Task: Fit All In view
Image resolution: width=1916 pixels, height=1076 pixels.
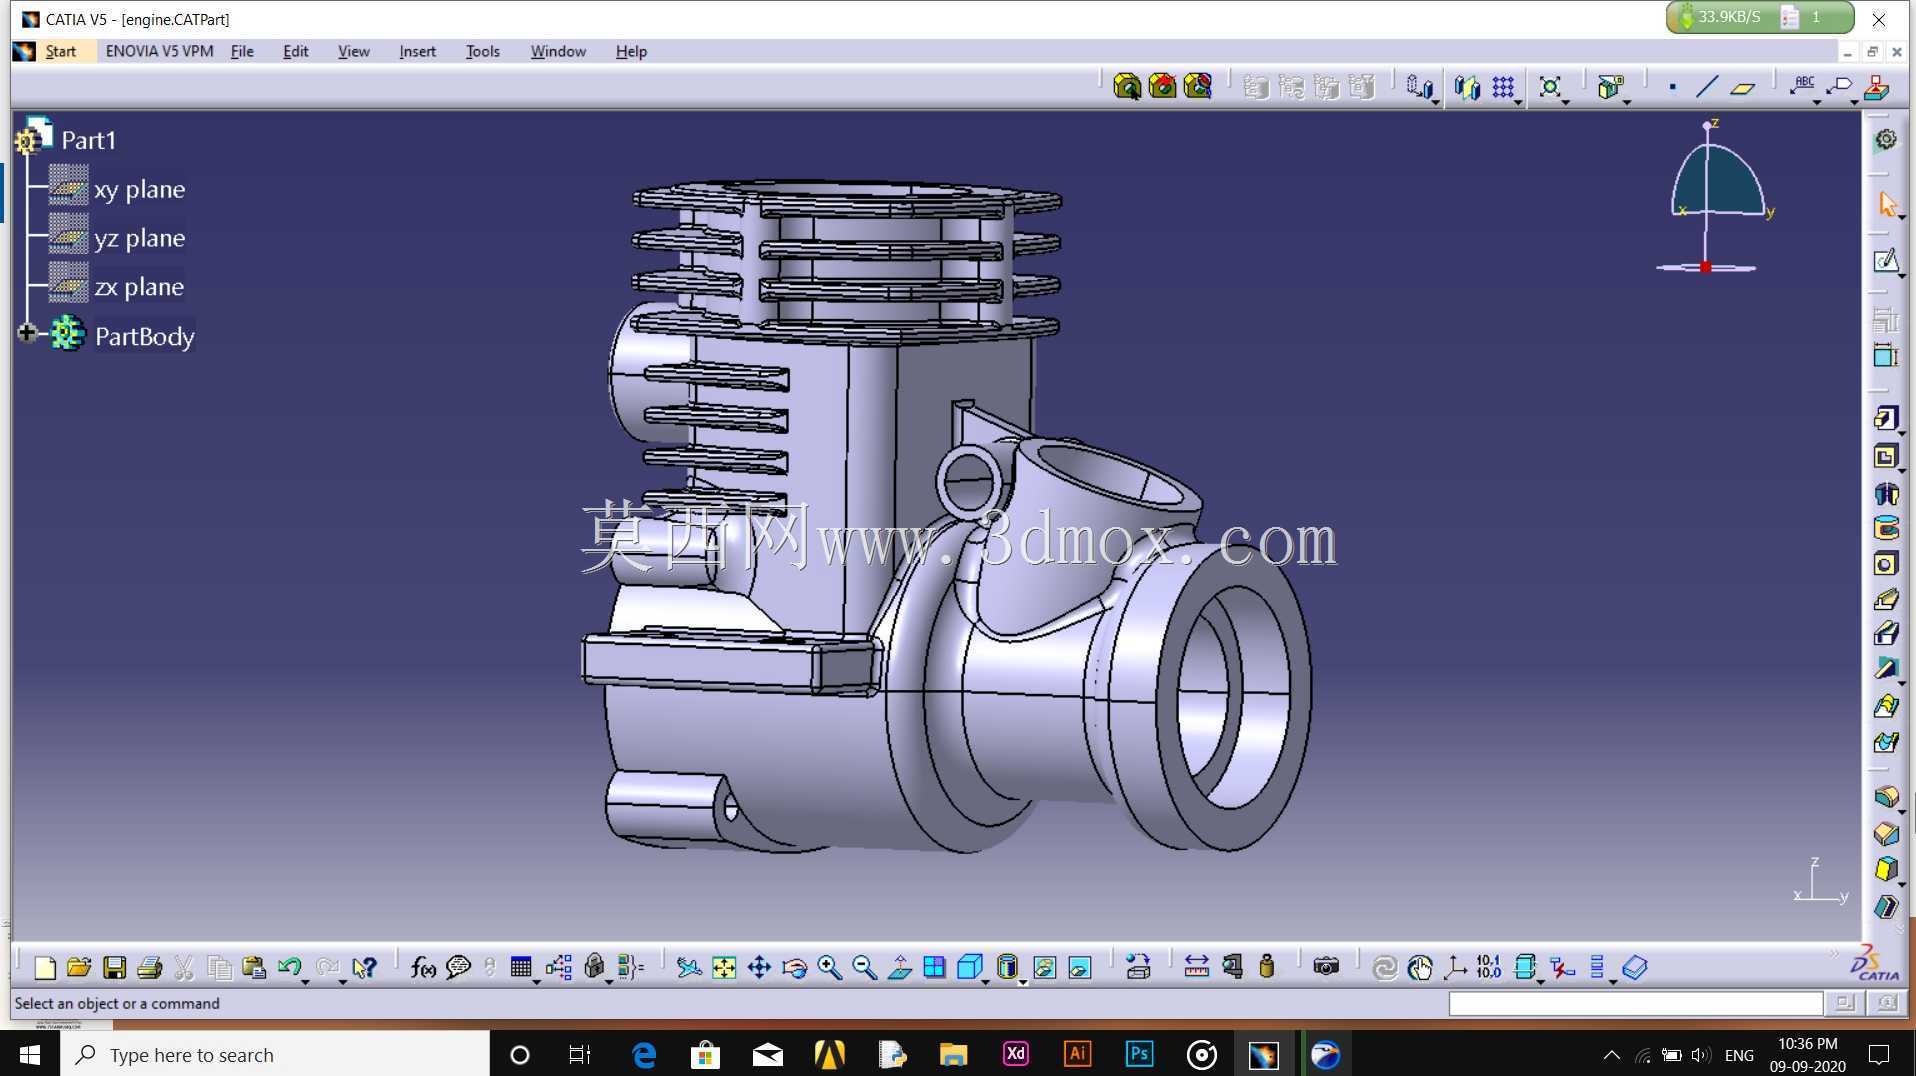Action: (723, 967)
